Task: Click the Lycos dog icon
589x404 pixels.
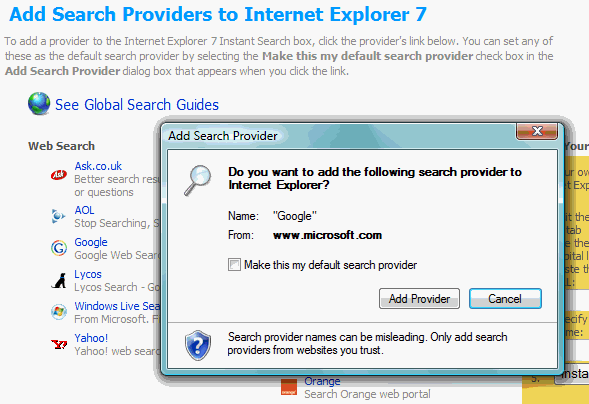Action: pos(59,280)
